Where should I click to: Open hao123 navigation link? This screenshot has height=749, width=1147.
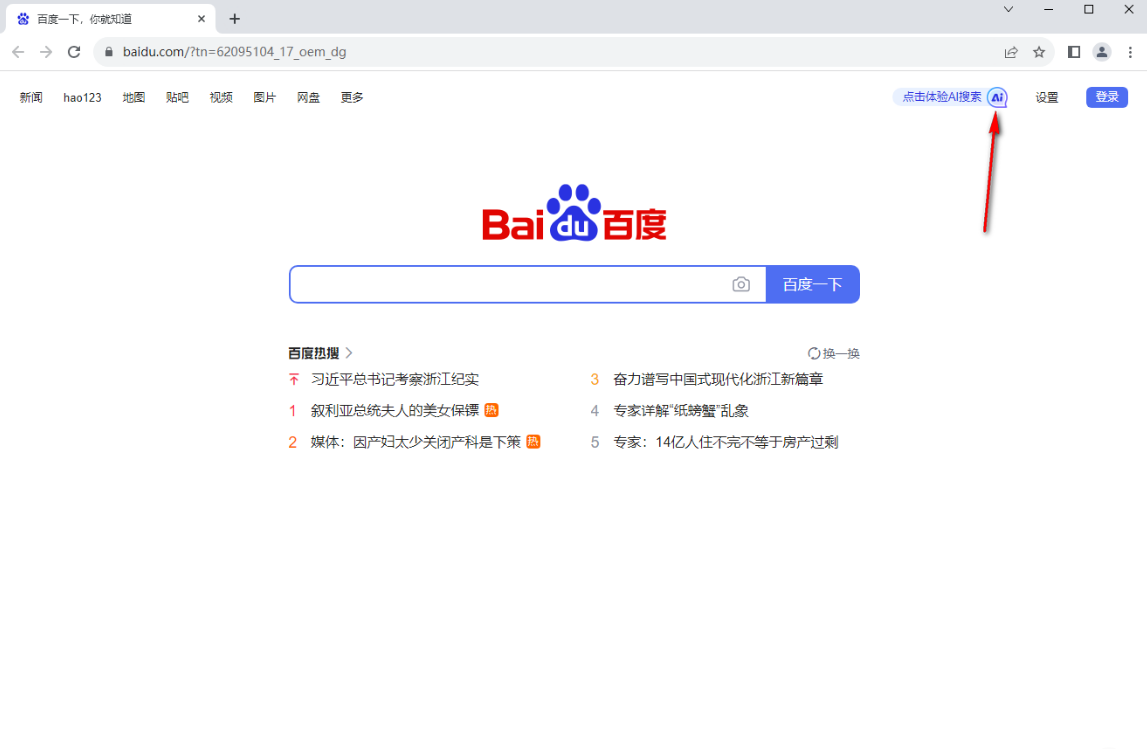(x=82, y=97)
